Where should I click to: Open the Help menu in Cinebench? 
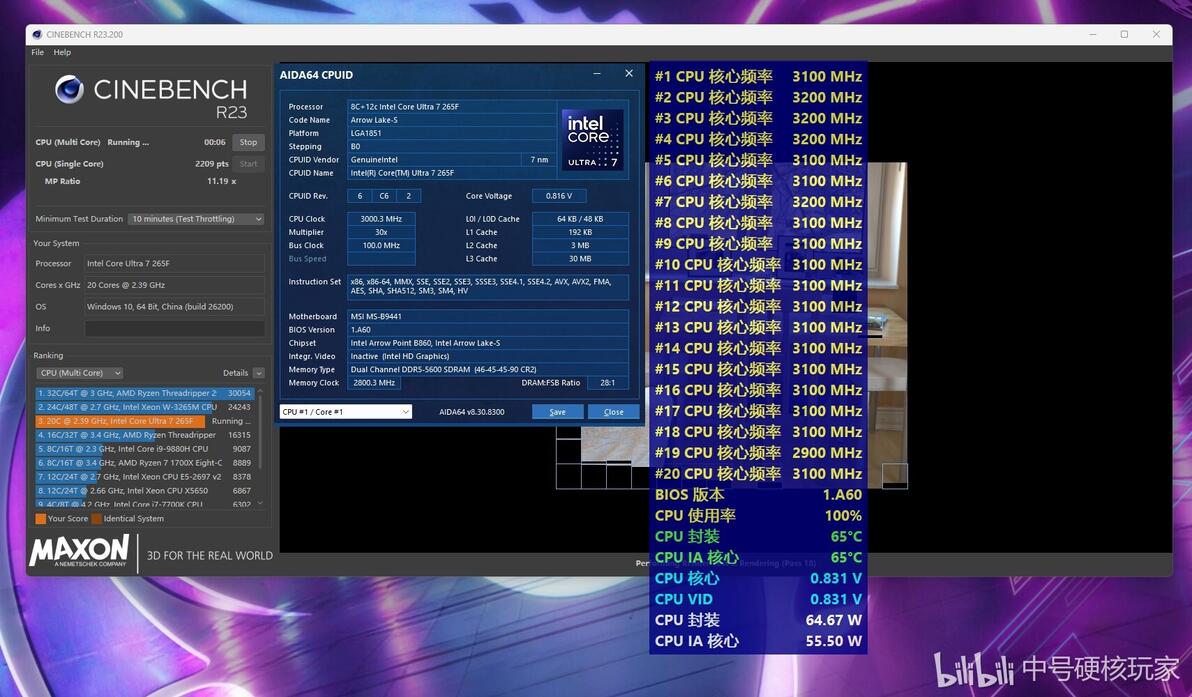coord(62,52)
